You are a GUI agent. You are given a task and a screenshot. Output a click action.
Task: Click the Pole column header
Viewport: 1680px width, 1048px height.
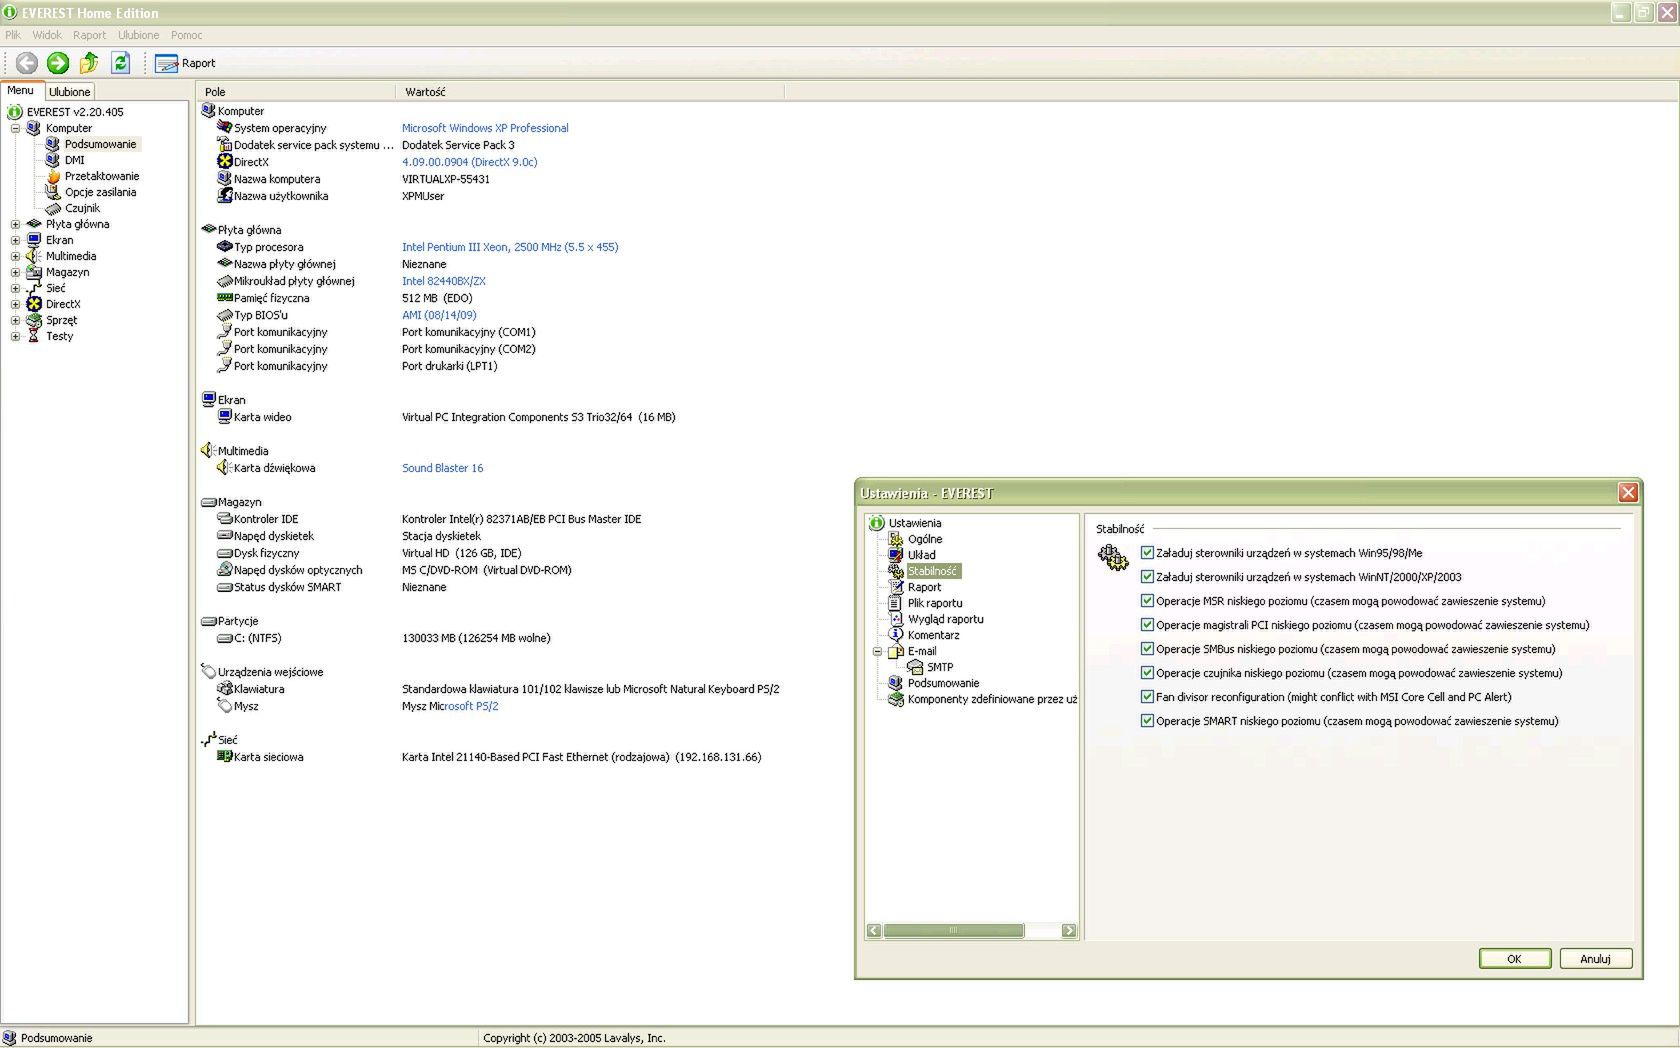coord(296,92)
